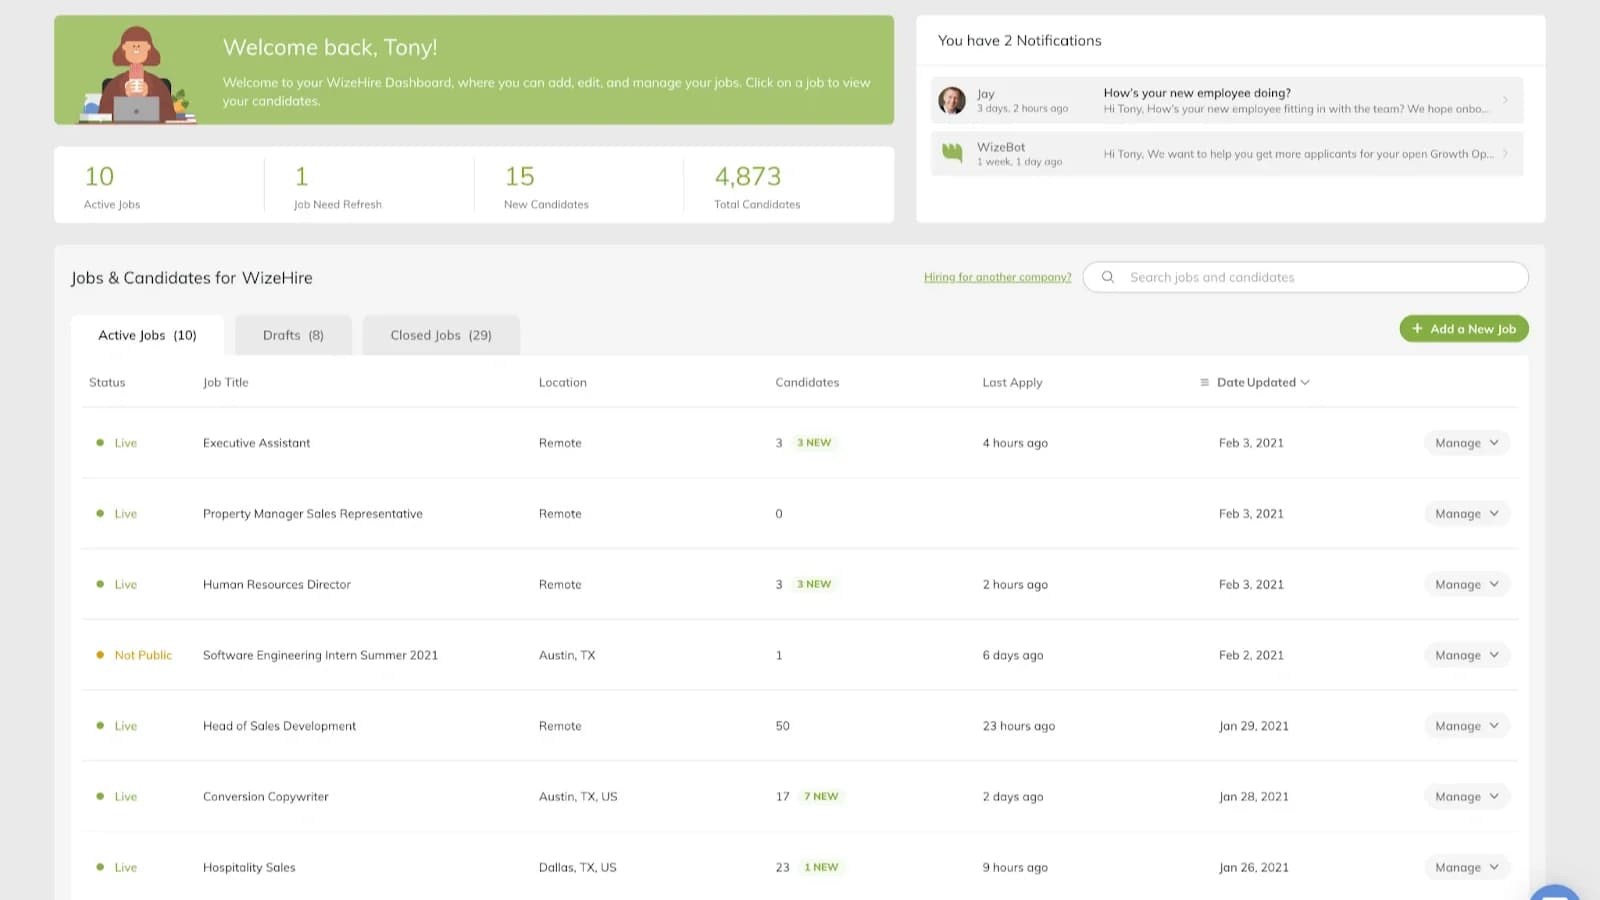The width and height of the screenshot is (1600, 900).
Task: Open the chat bubble widget
Action: point(1555,892)
